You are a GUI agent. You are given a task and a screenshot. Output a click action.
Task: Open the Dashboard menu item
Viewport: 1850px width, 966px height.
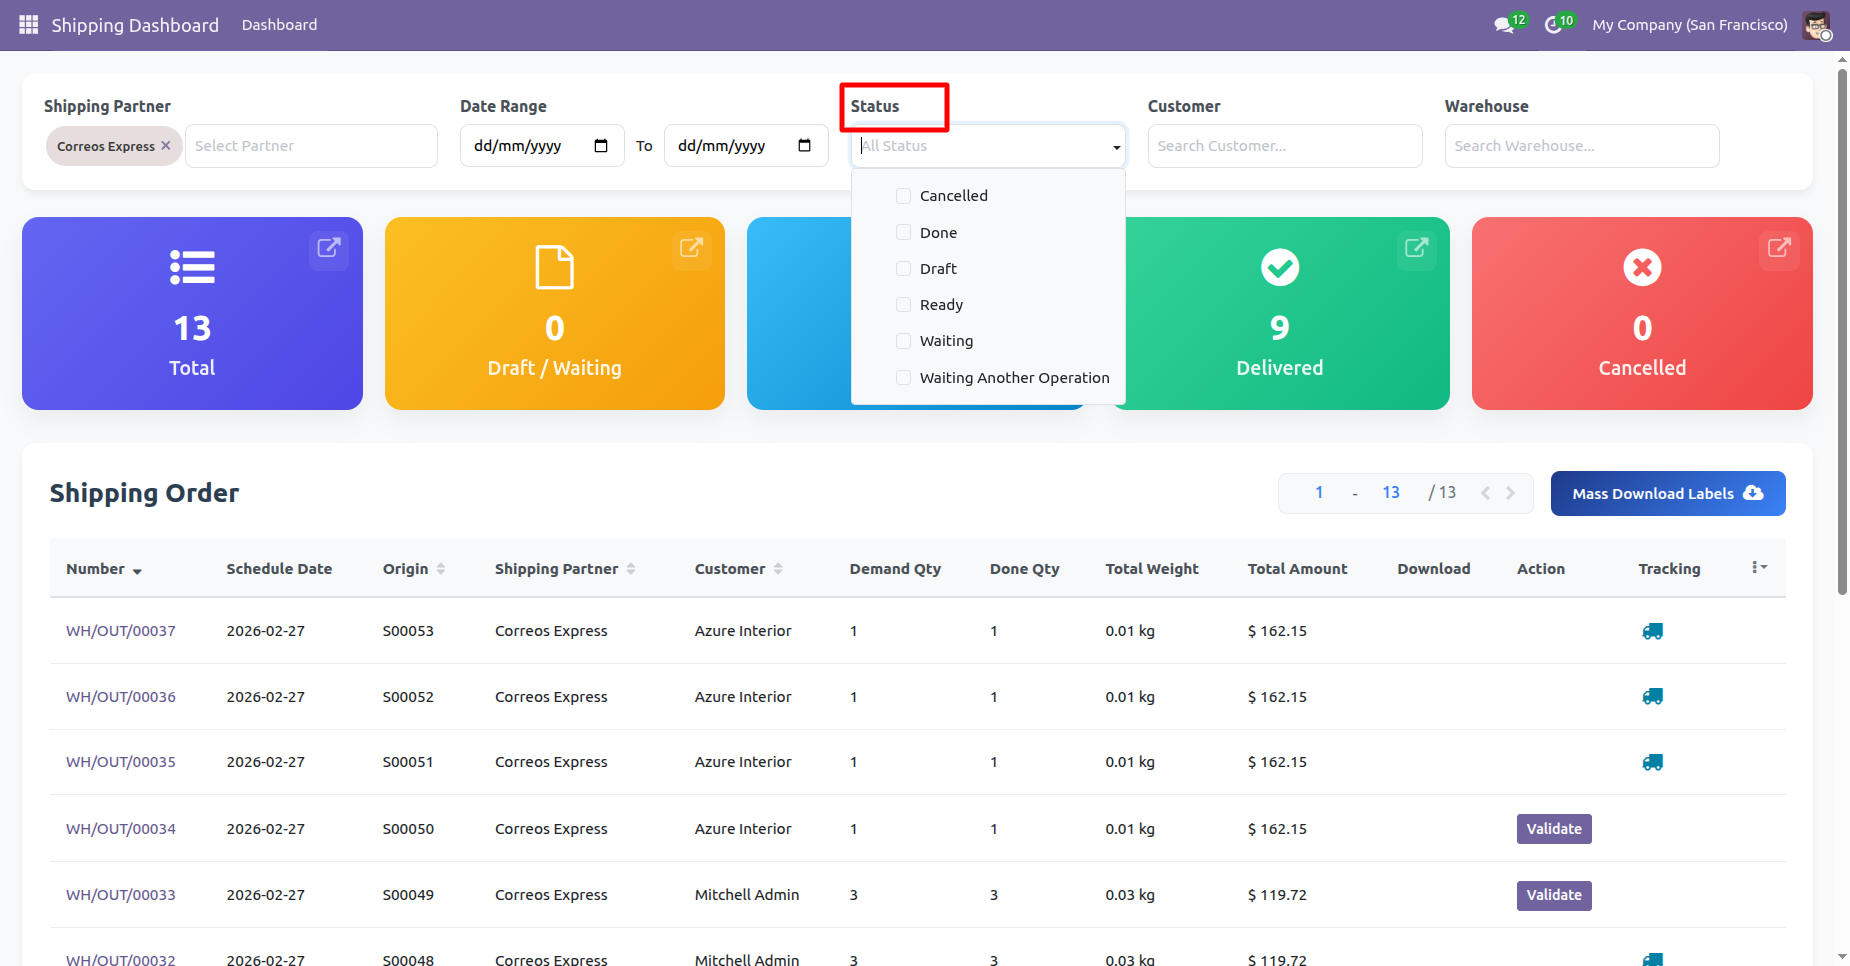pyautogui.click(x=279, y=25)
